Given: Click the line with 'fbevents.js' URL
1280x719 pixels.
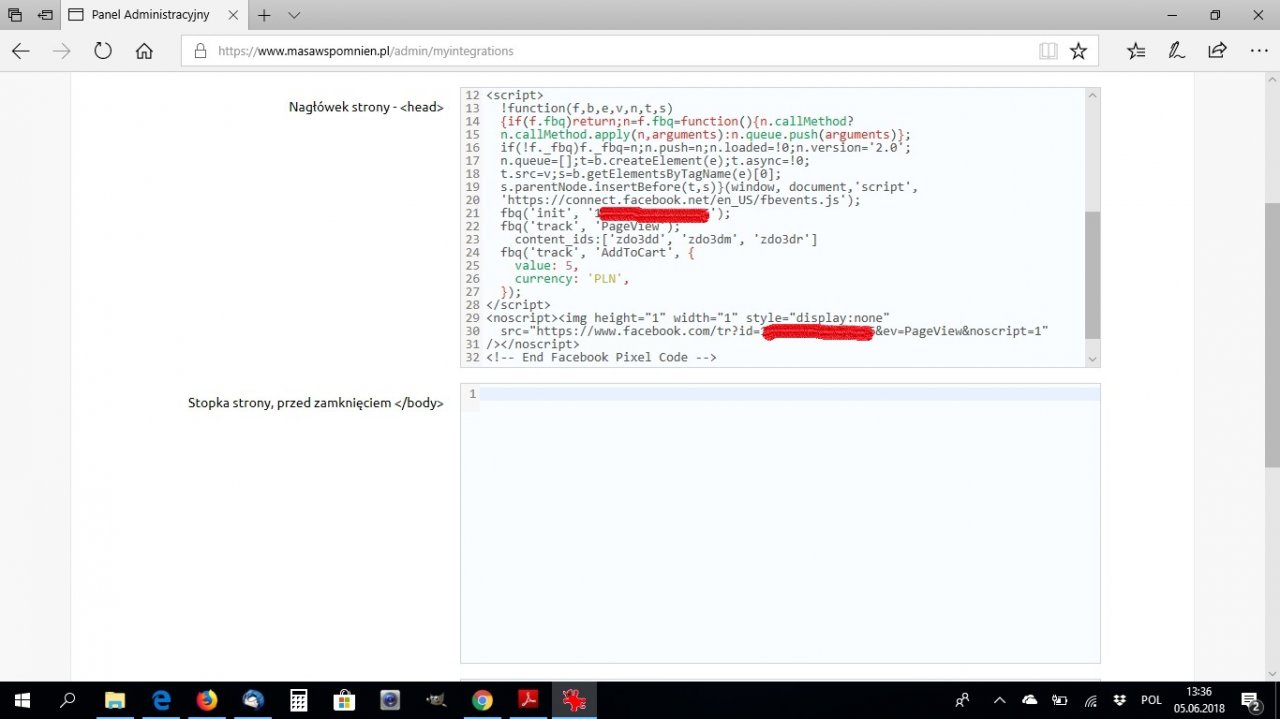Looking at the screenshot, I should tap(680, 200).
